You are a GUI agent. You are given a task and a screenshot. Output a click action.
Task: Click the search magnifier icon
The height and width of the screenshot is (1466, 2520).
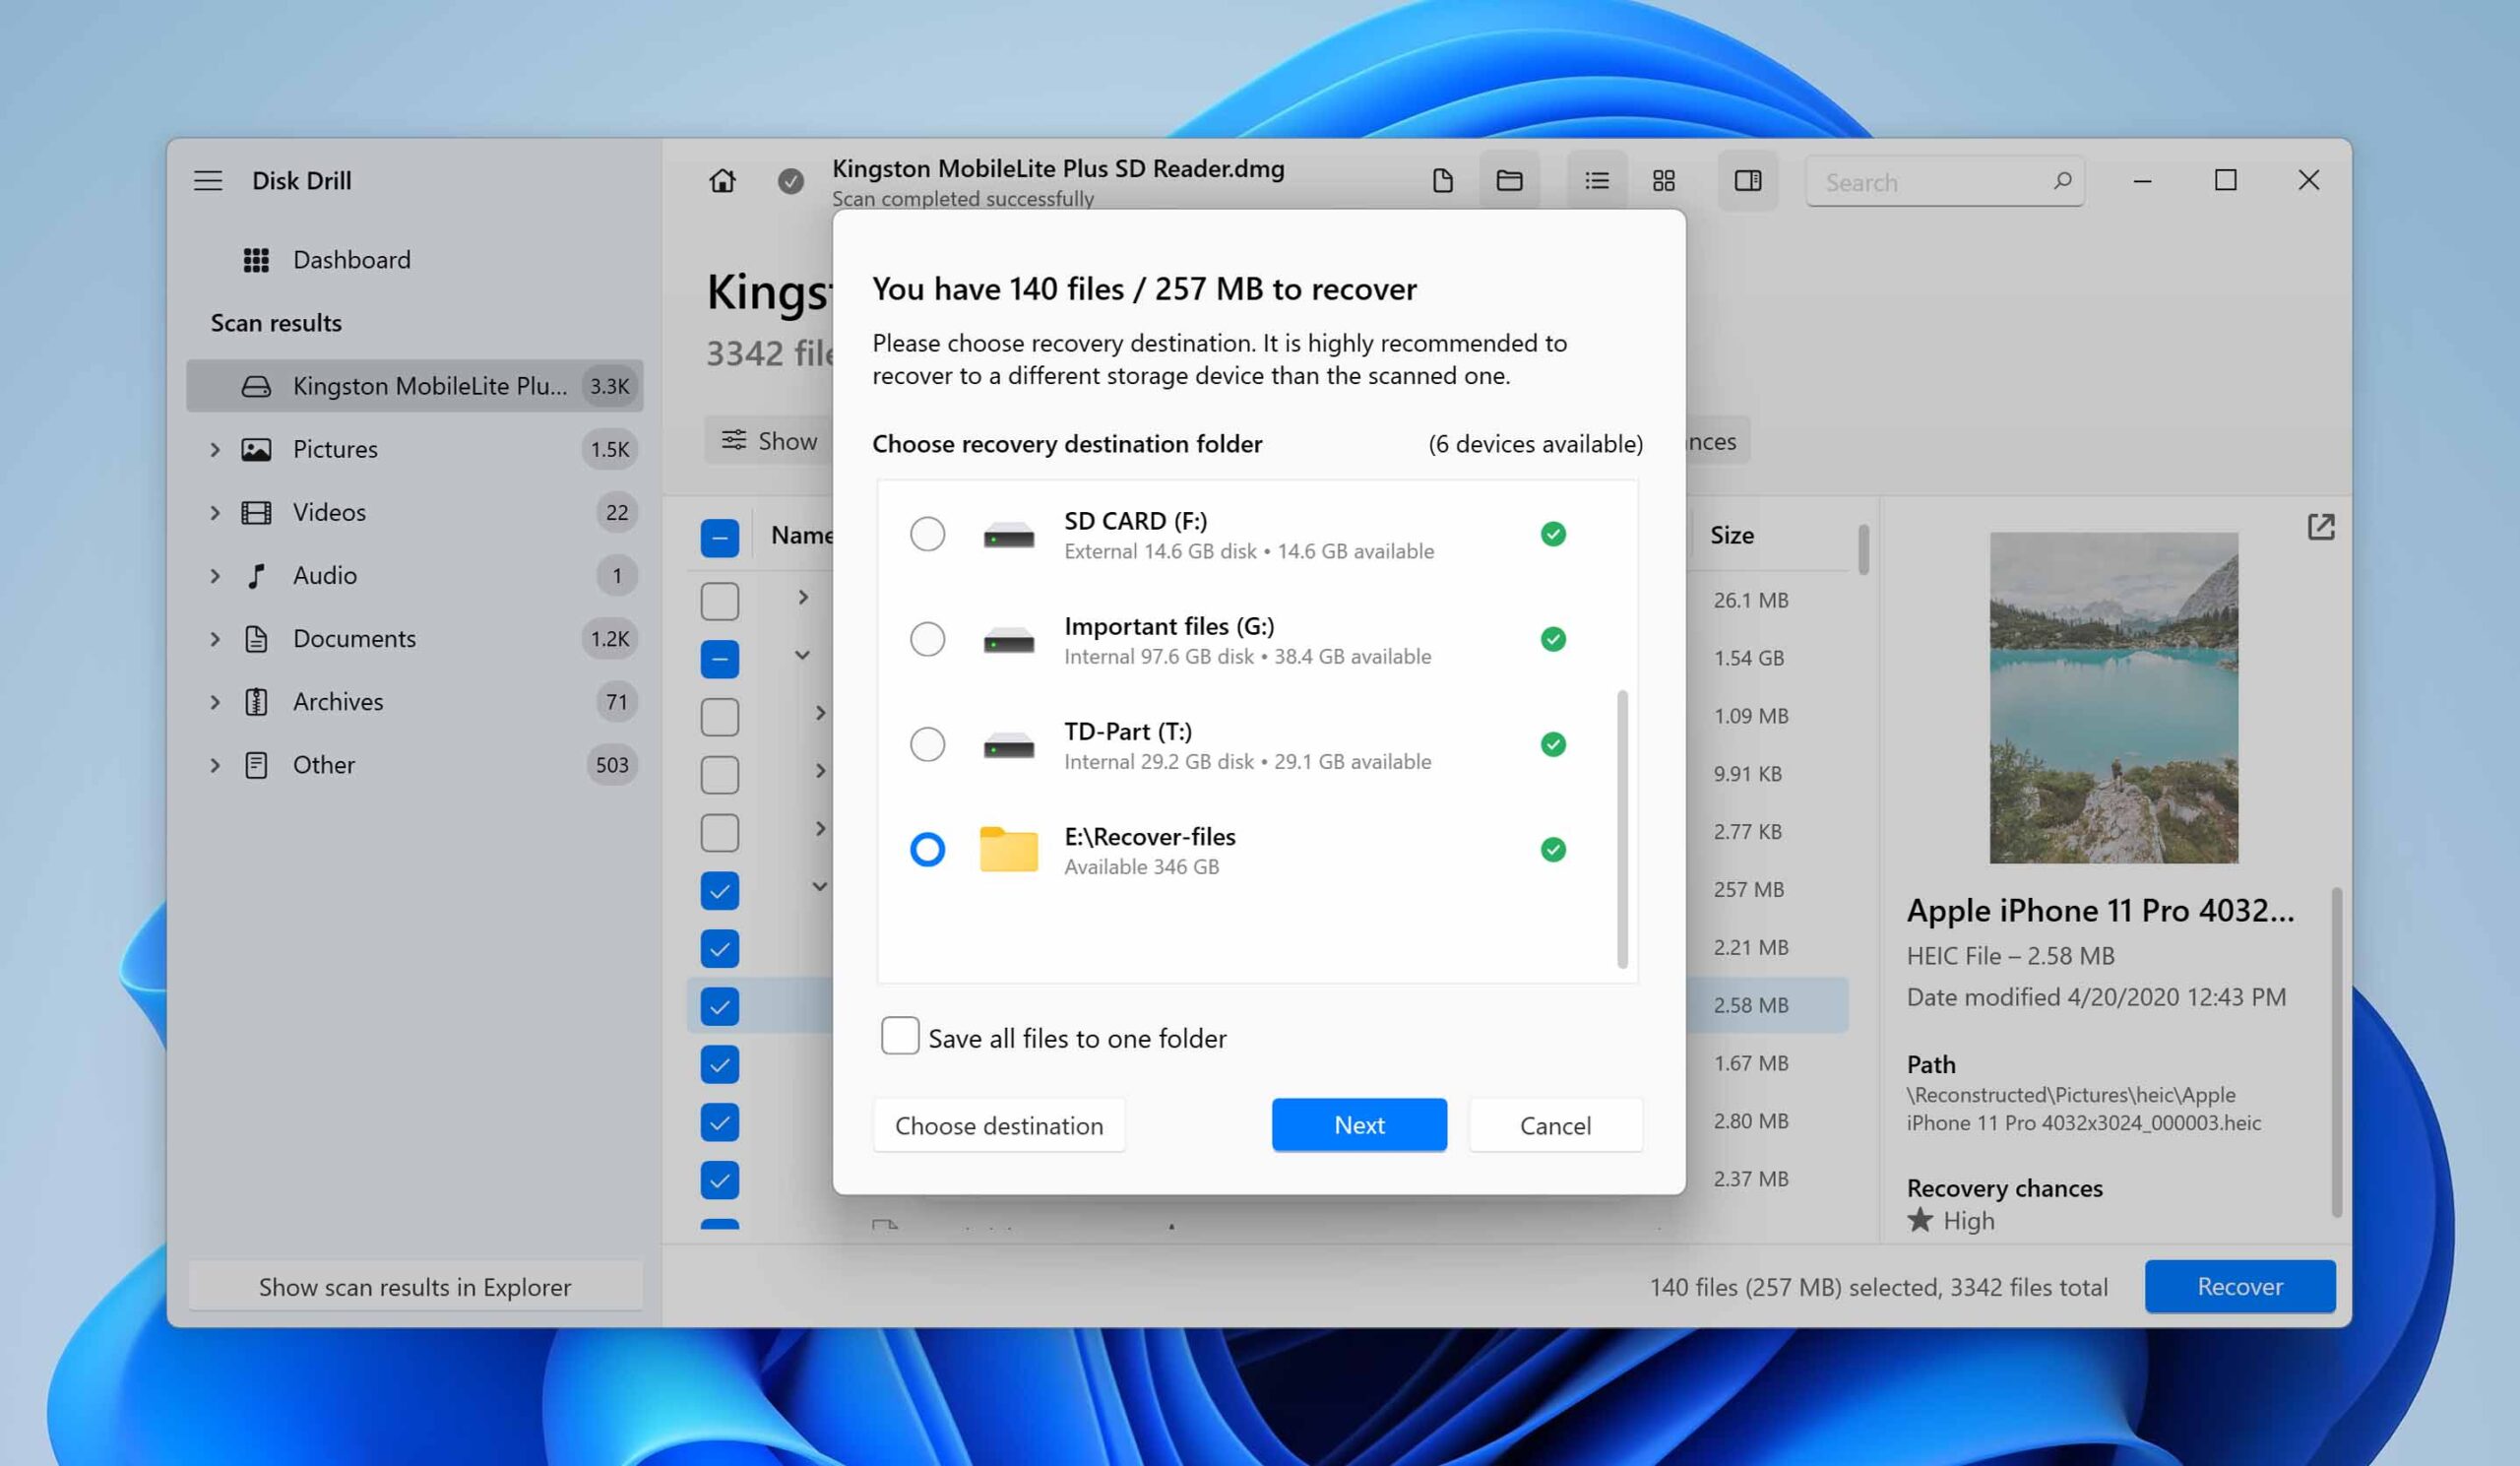(x=2062, y=181)
